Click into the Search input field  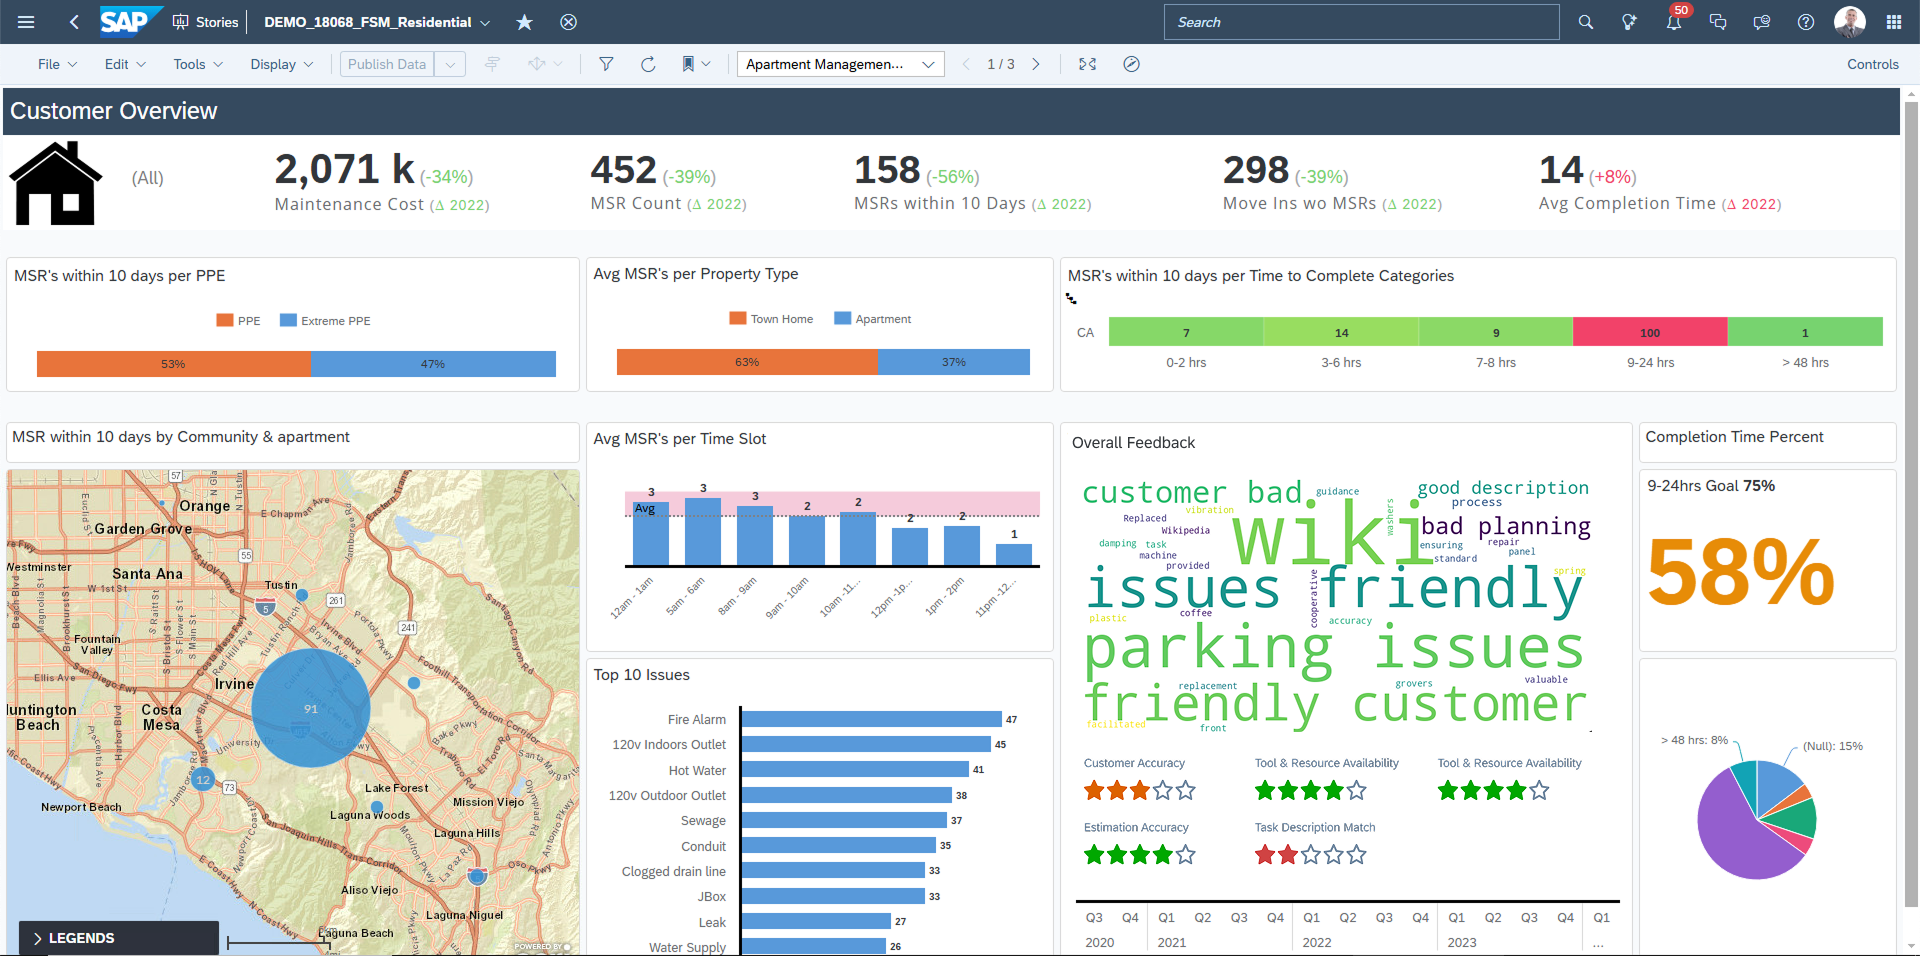coord(1360,22)
